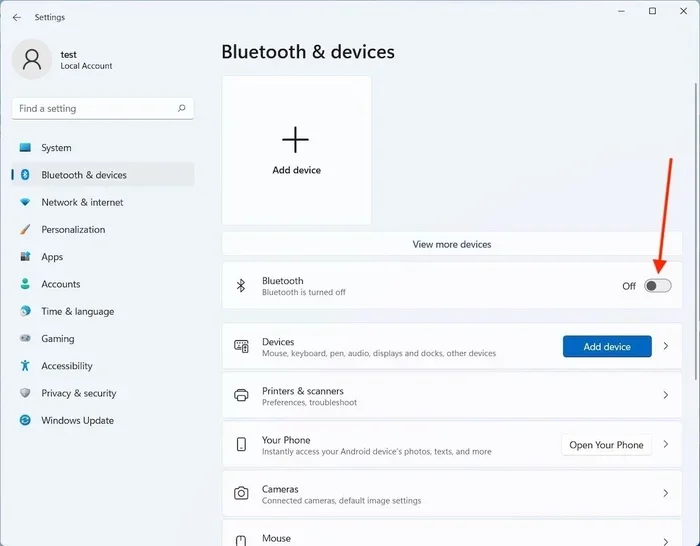Click the blue Add device button
This screenshot has width=700, height=546.
pos(607,346)
